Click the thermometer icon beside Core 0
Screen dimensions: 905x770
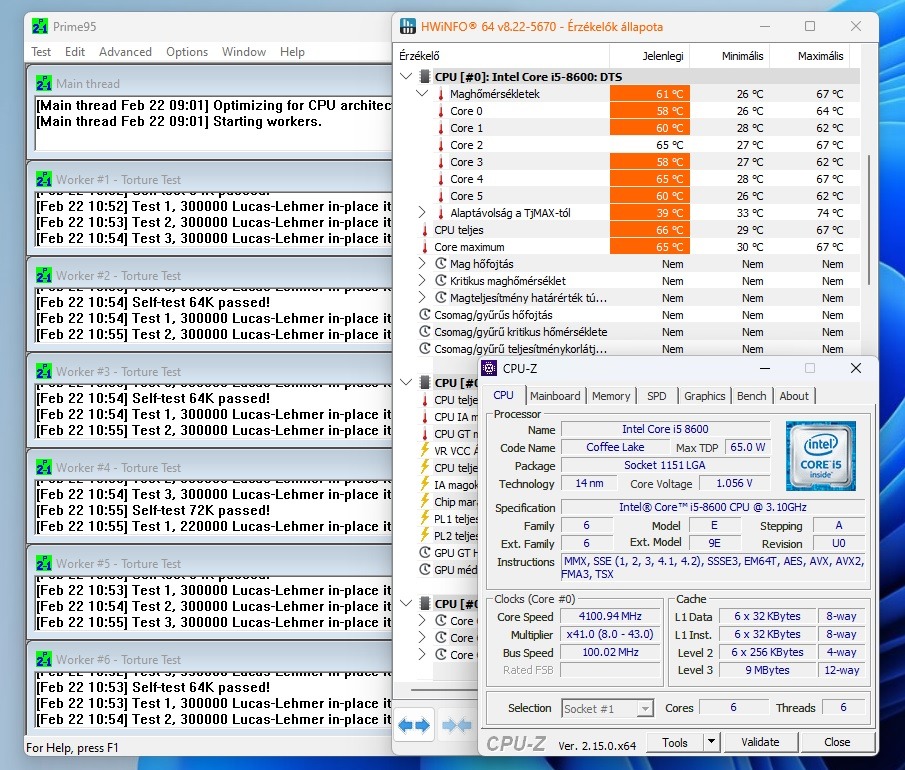(x=440, y=111)
